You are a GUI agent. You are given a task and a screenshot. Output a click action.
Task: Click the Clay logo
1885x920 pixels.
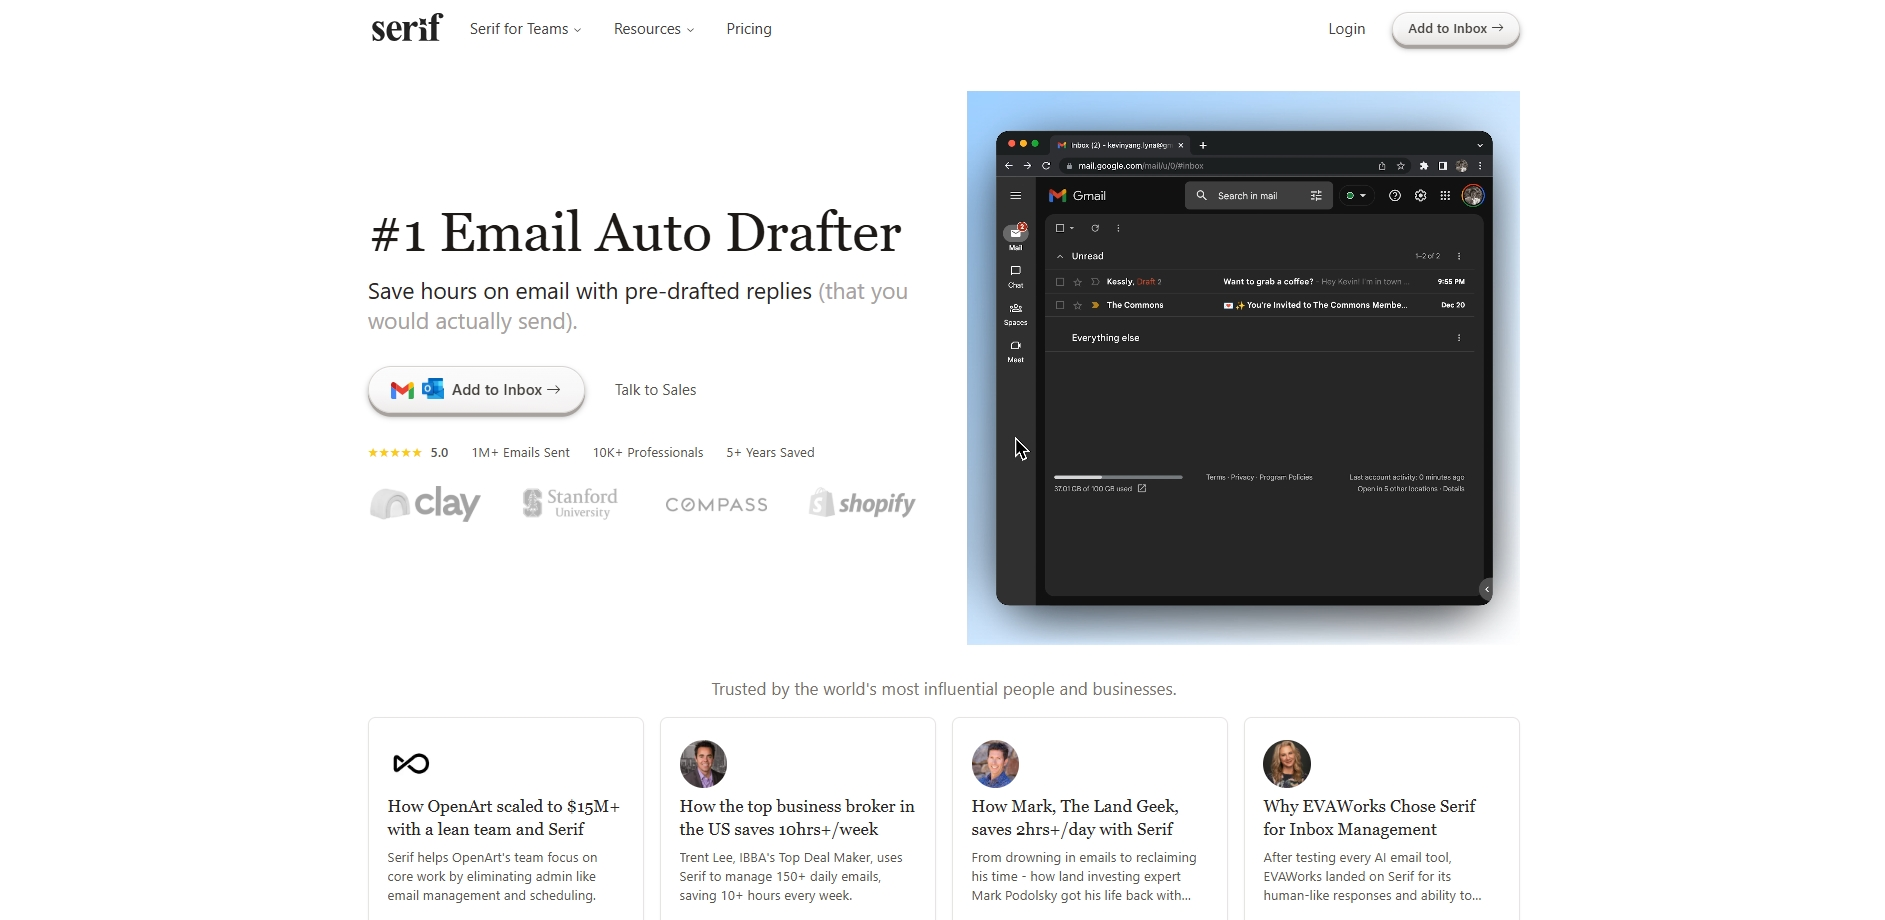(x=425, y=503)
